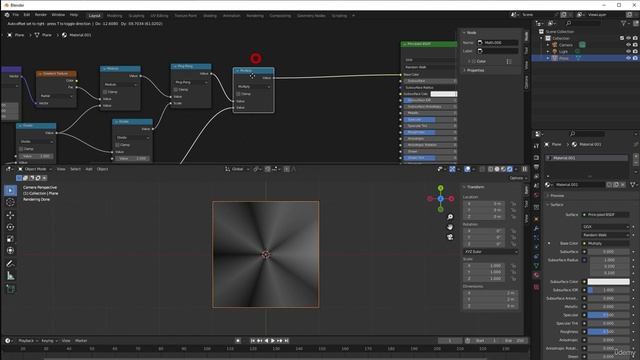
Task: Select the 3D Cursor tool
Action: (x=11, y=202)
